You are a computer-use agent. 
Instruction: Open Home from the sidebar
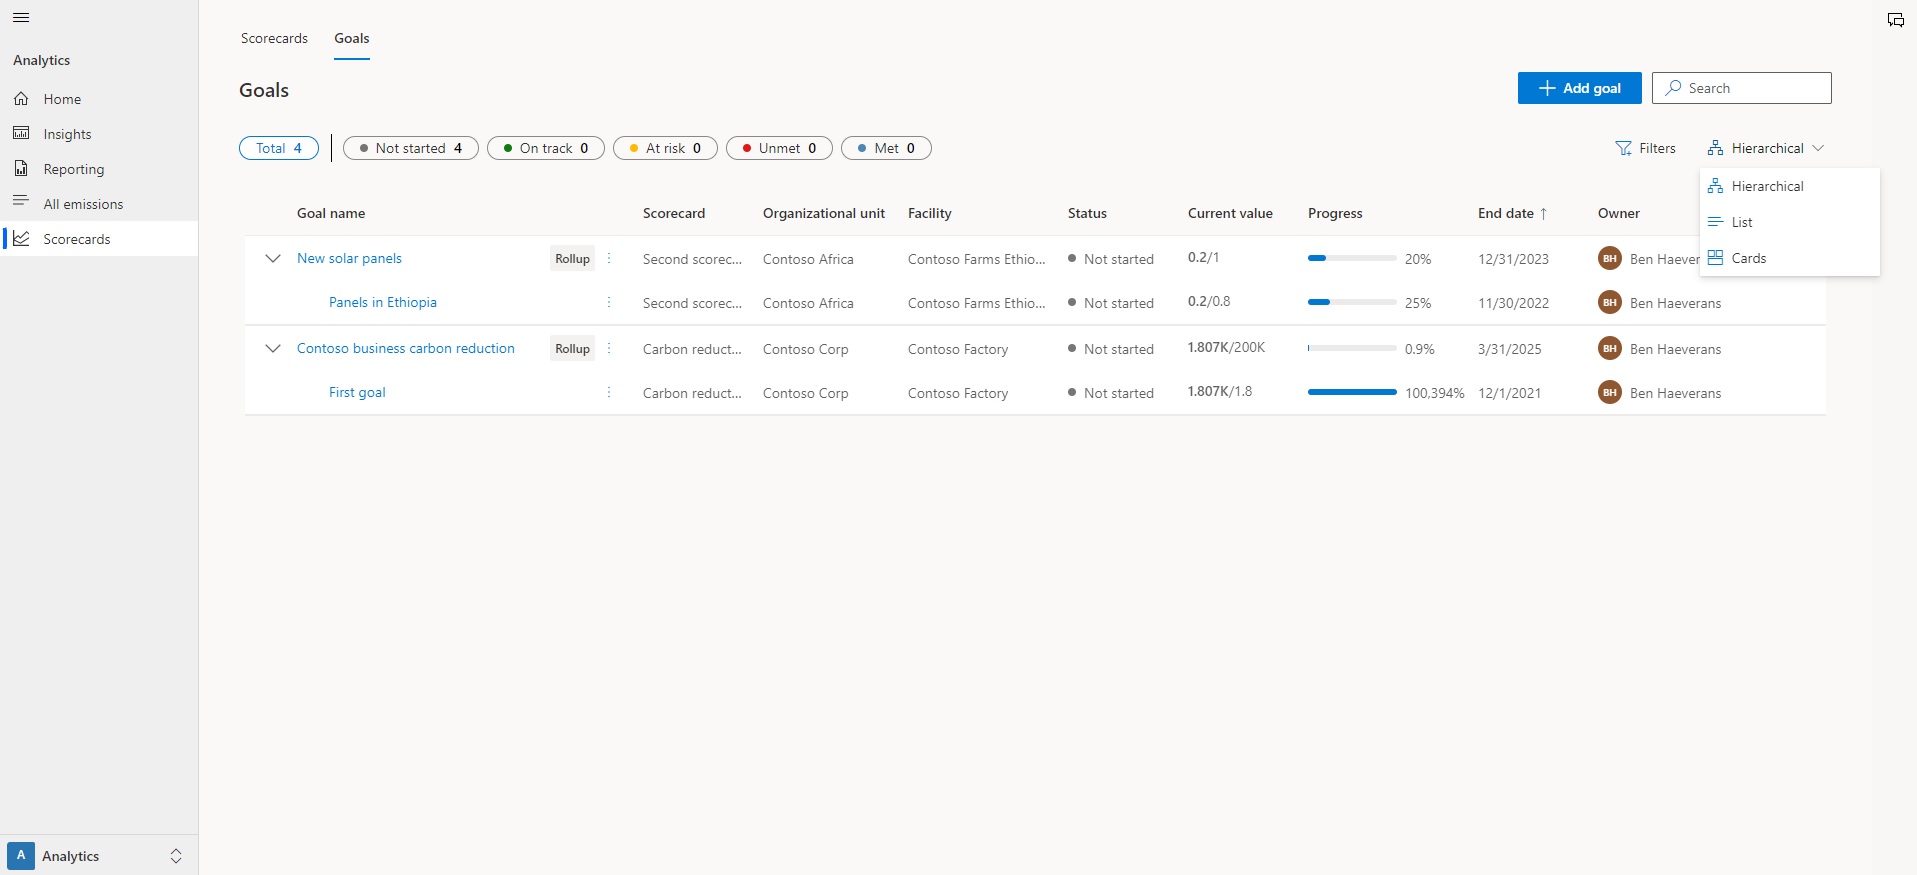coord(62,99)
